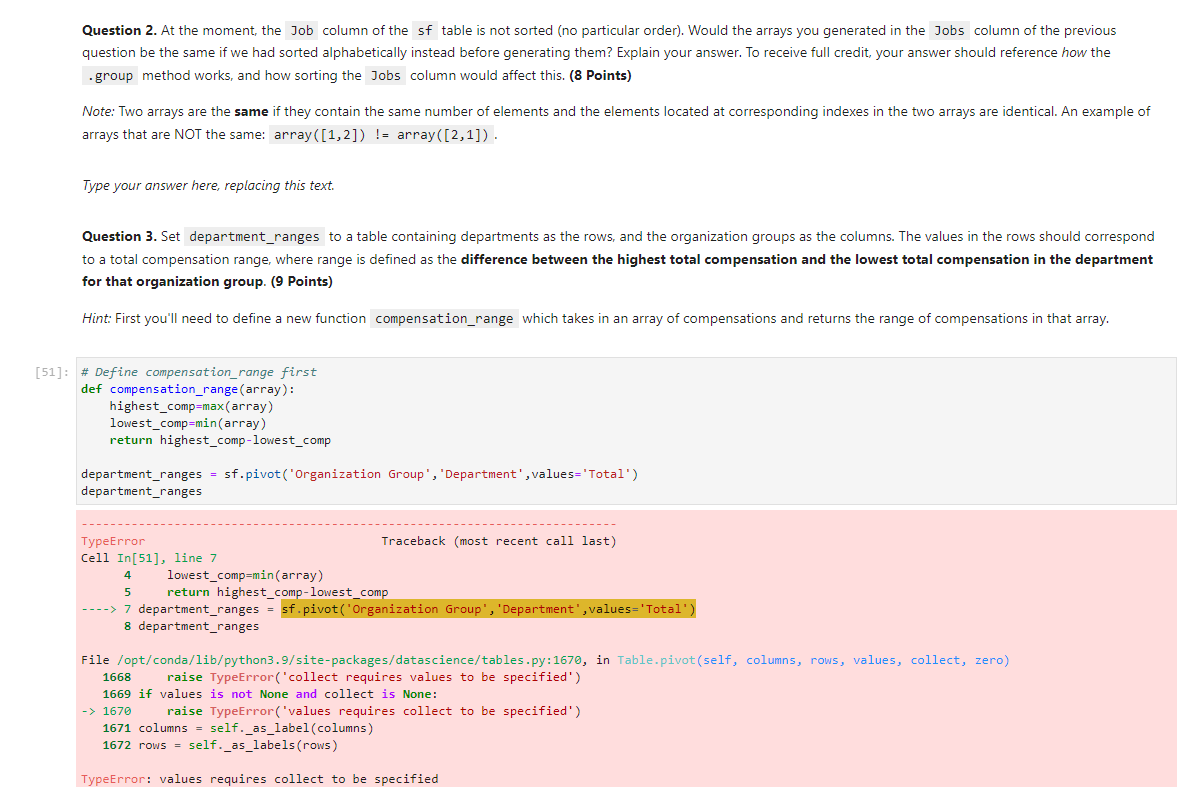This screenshot has height=806, width=1184.
Task: Select the sf table code reference
Action: [424, 30]
